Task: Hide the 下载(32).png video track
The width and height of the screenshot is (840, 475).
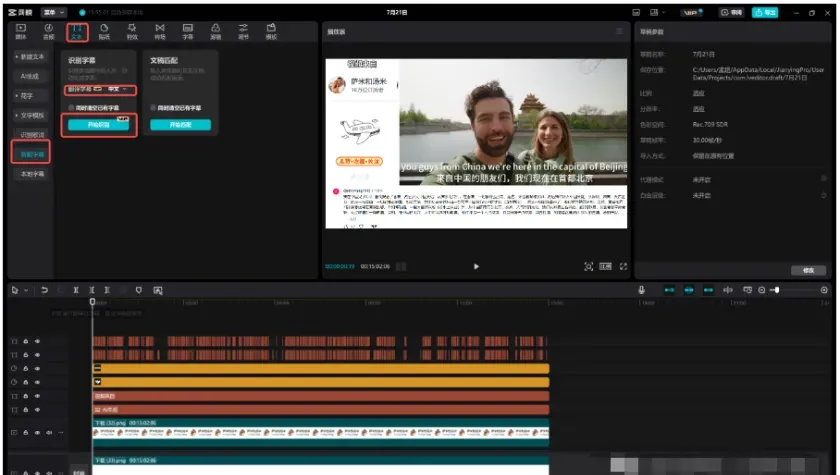Action: click(38, 433)
